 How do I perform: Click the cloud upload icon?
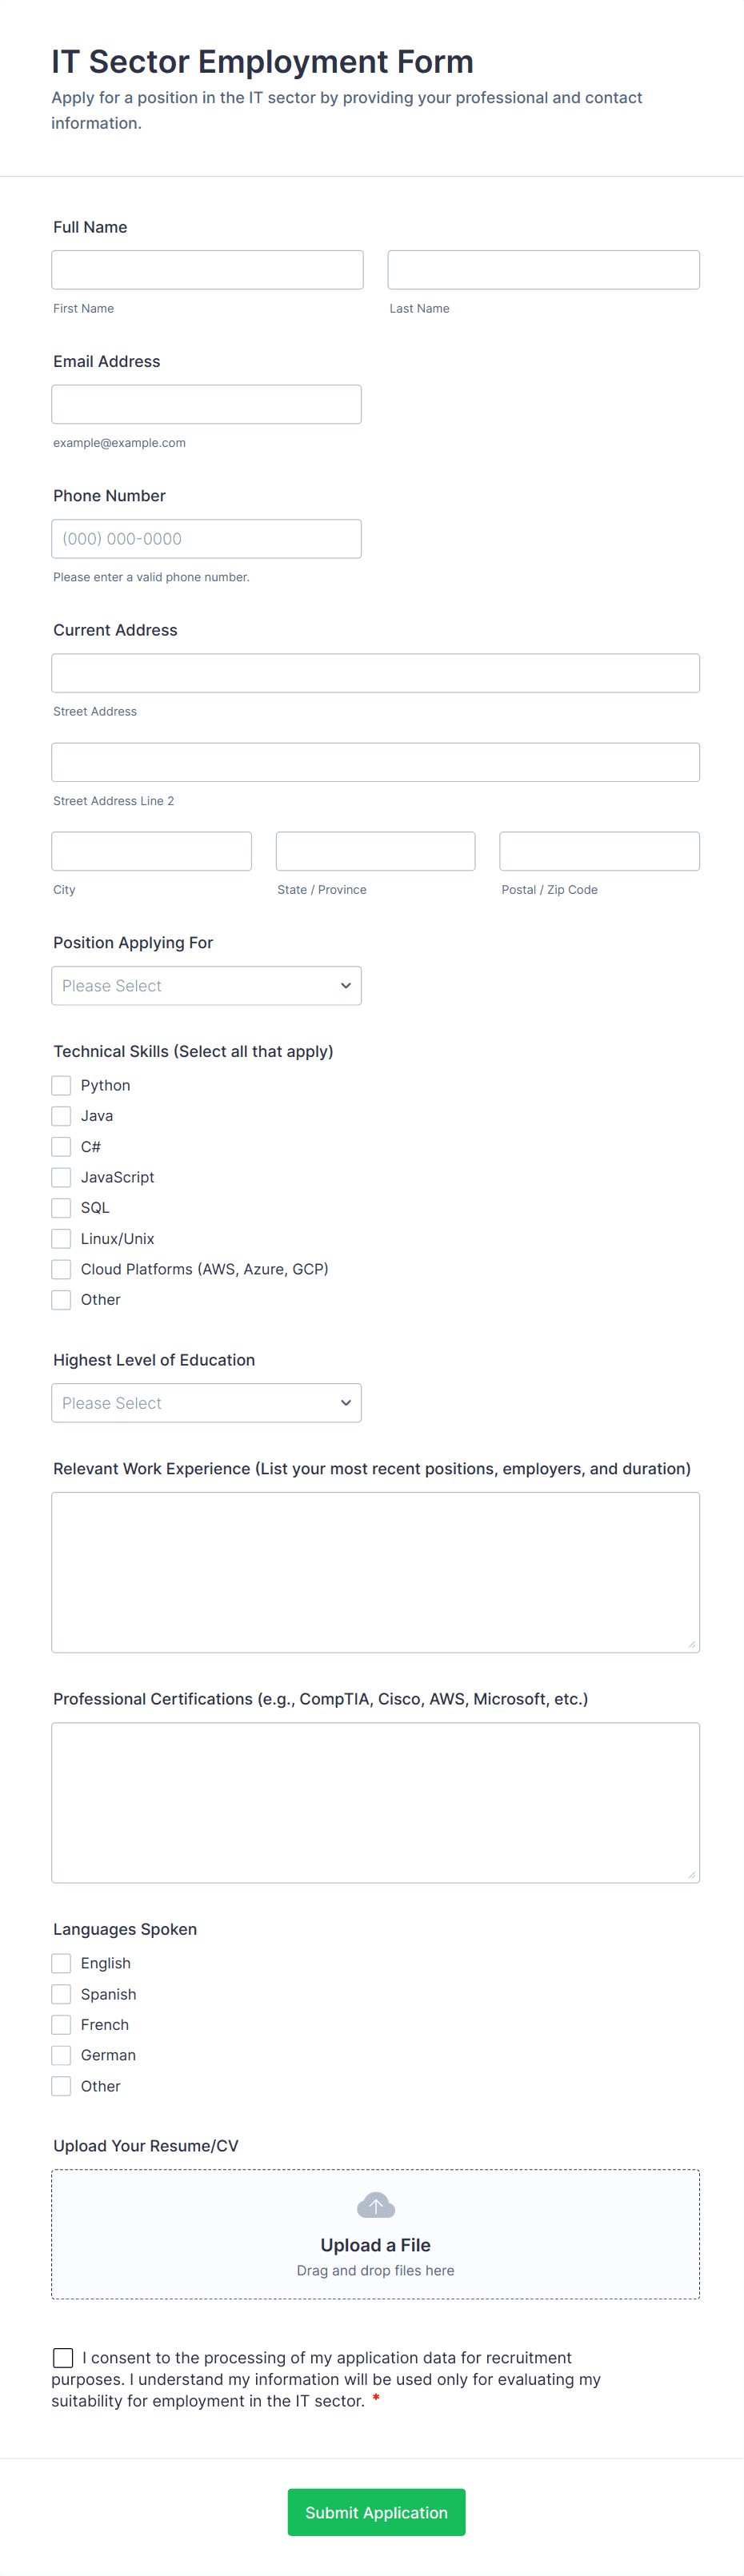[375, 2204]
